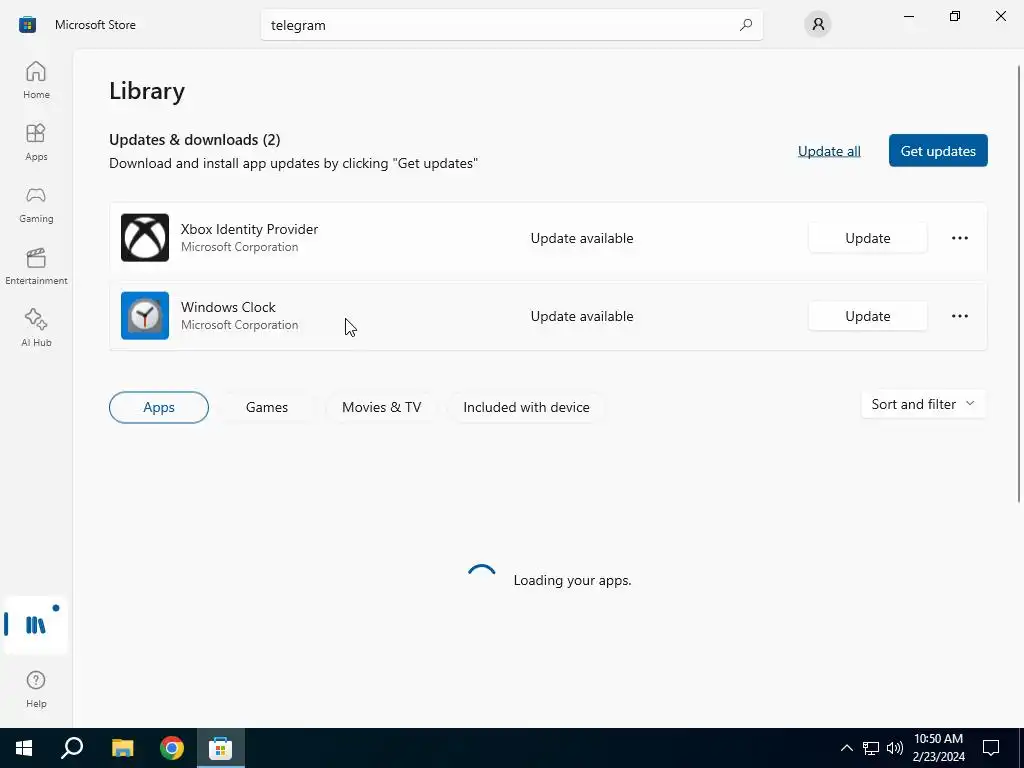Open more options for Windows Clock

pos(959,315)
